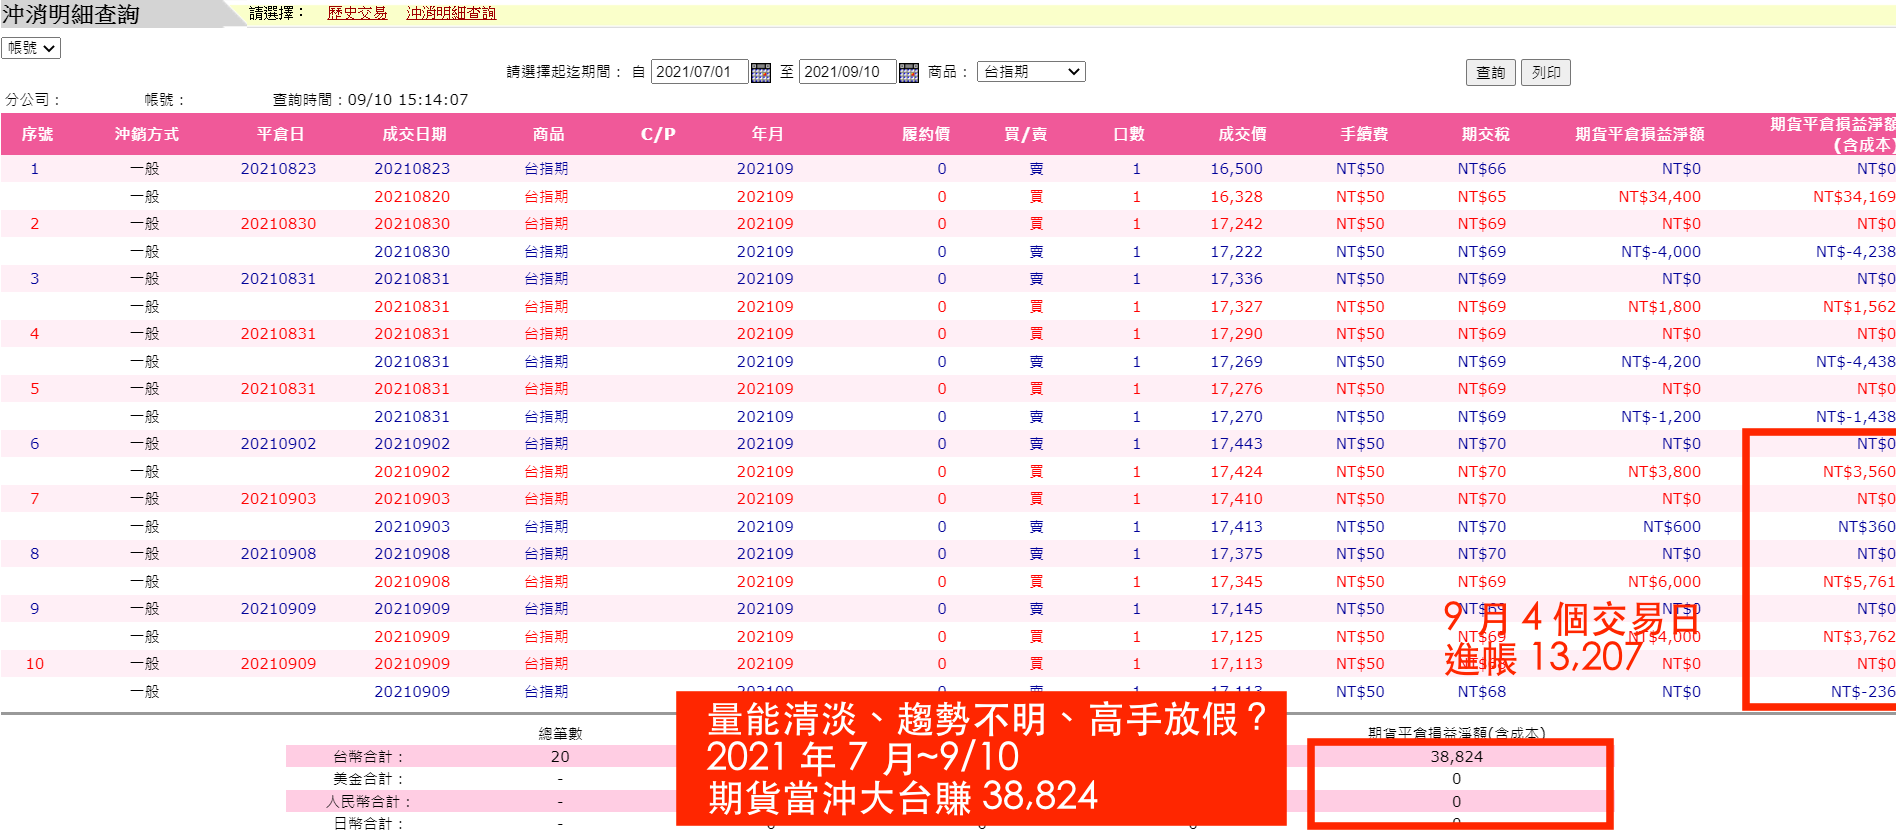Screen dimensions: 1896x834
Task: Click the 平倉日 column header
Action: click(x=280, y=134)
